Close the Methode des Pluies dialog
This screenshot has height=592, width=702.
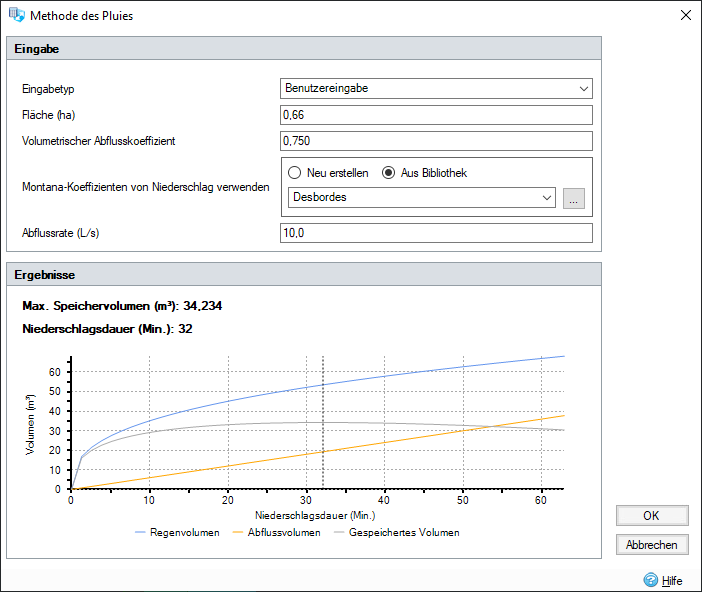click(685, 15)
